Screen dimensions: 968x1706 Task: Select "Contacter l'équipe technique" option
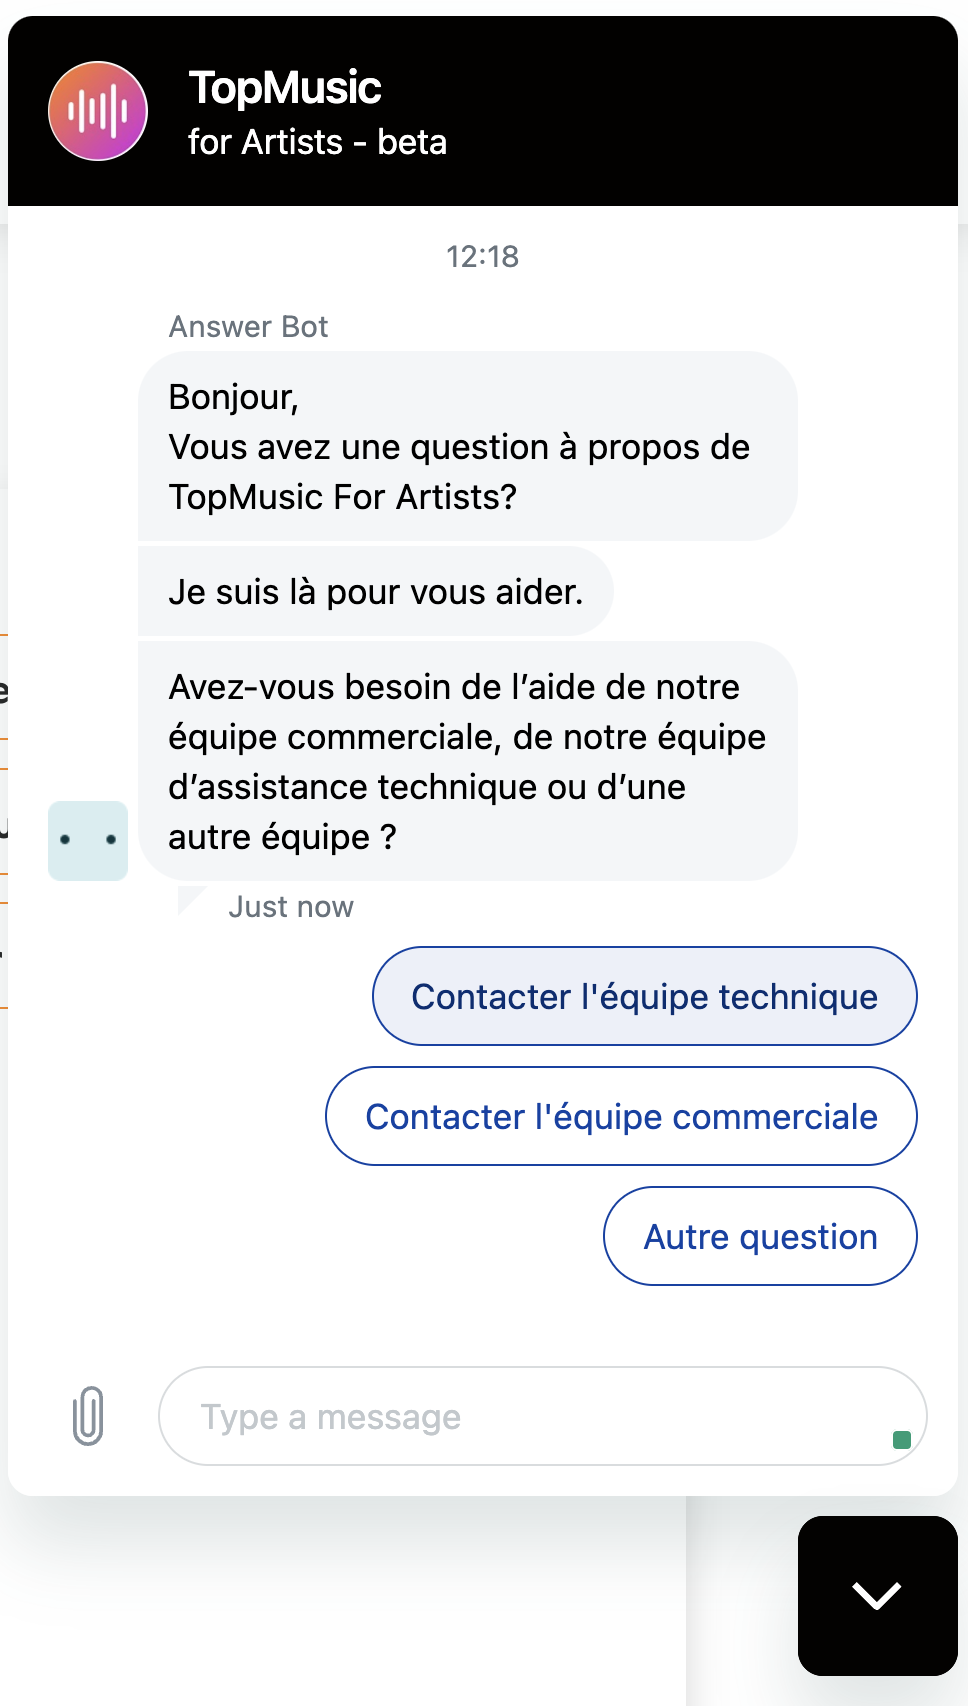tap(645, 996)
